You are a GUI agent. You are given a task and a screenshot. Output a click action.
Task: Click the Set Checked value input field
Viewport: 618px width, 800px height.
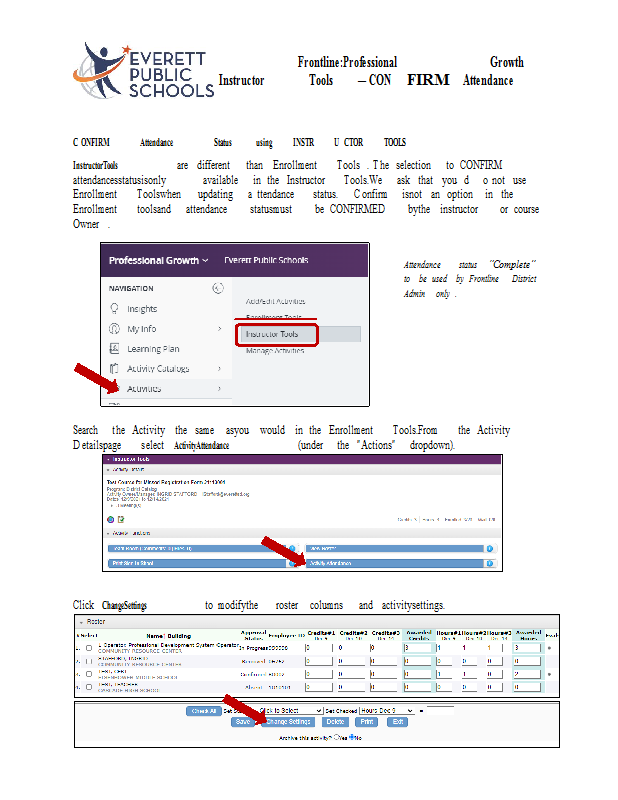coord(440,710)
